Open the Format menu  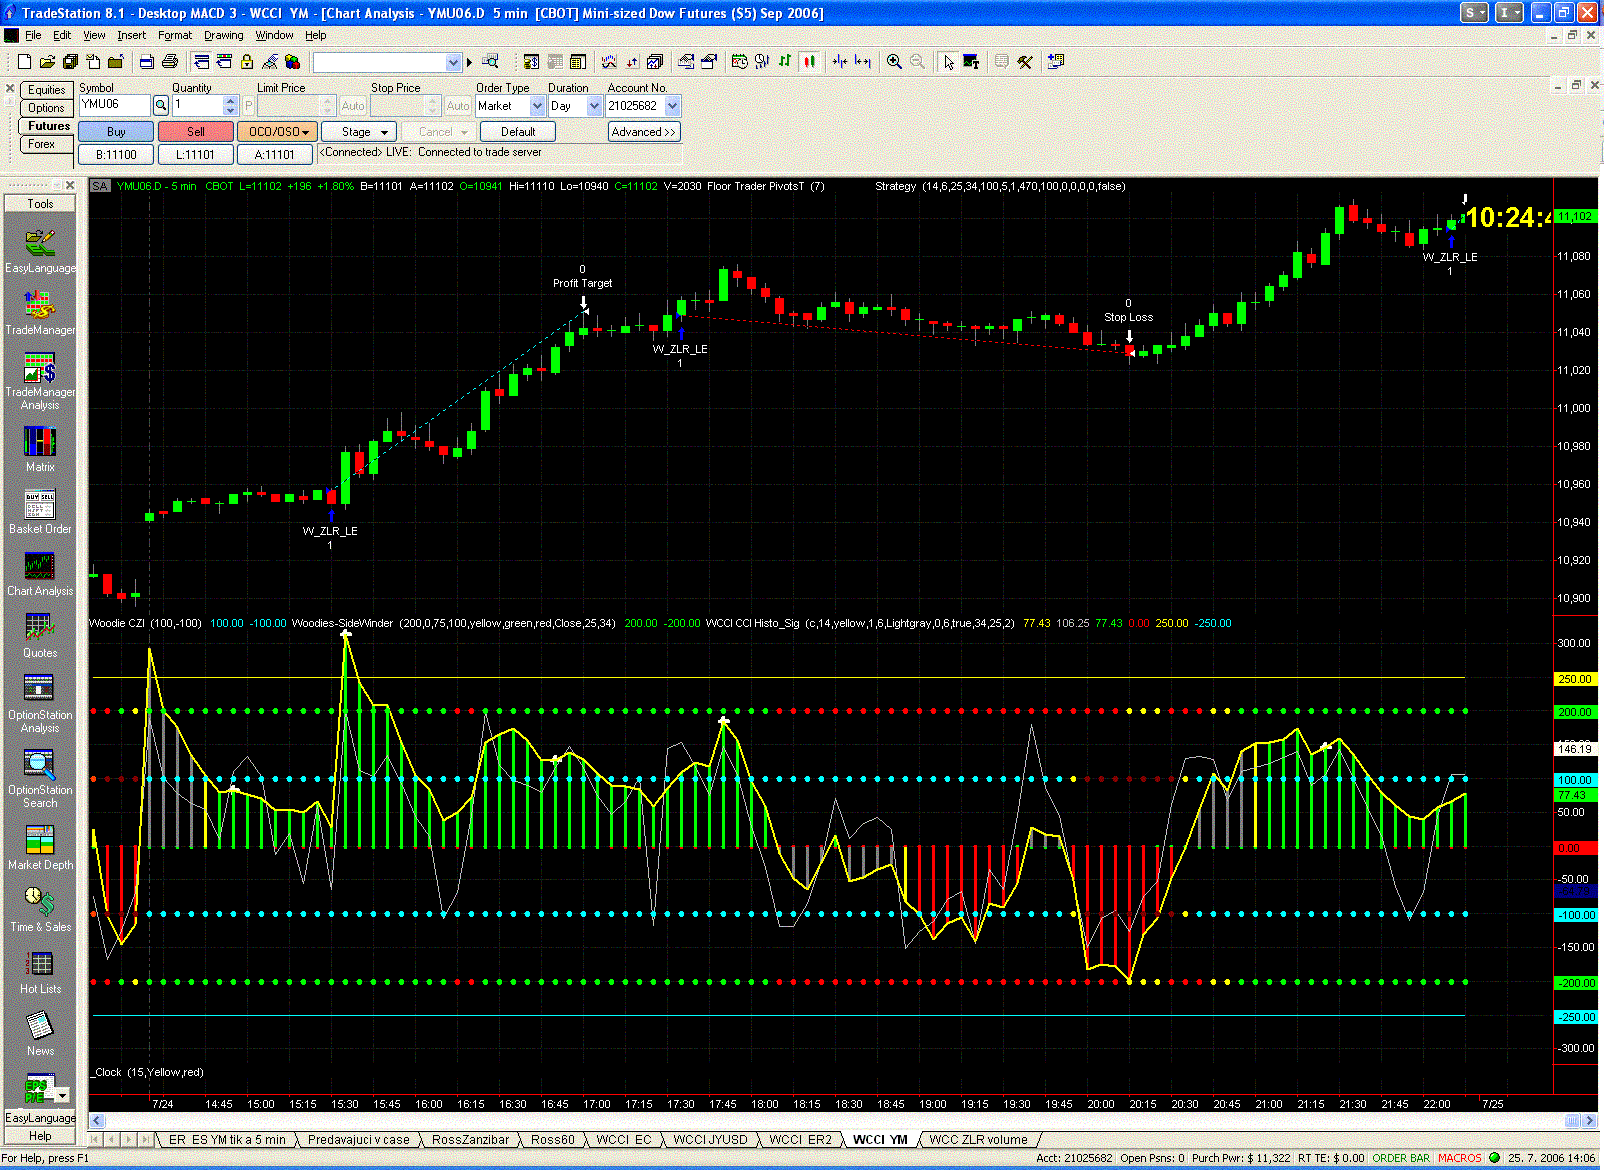point(174,35)
